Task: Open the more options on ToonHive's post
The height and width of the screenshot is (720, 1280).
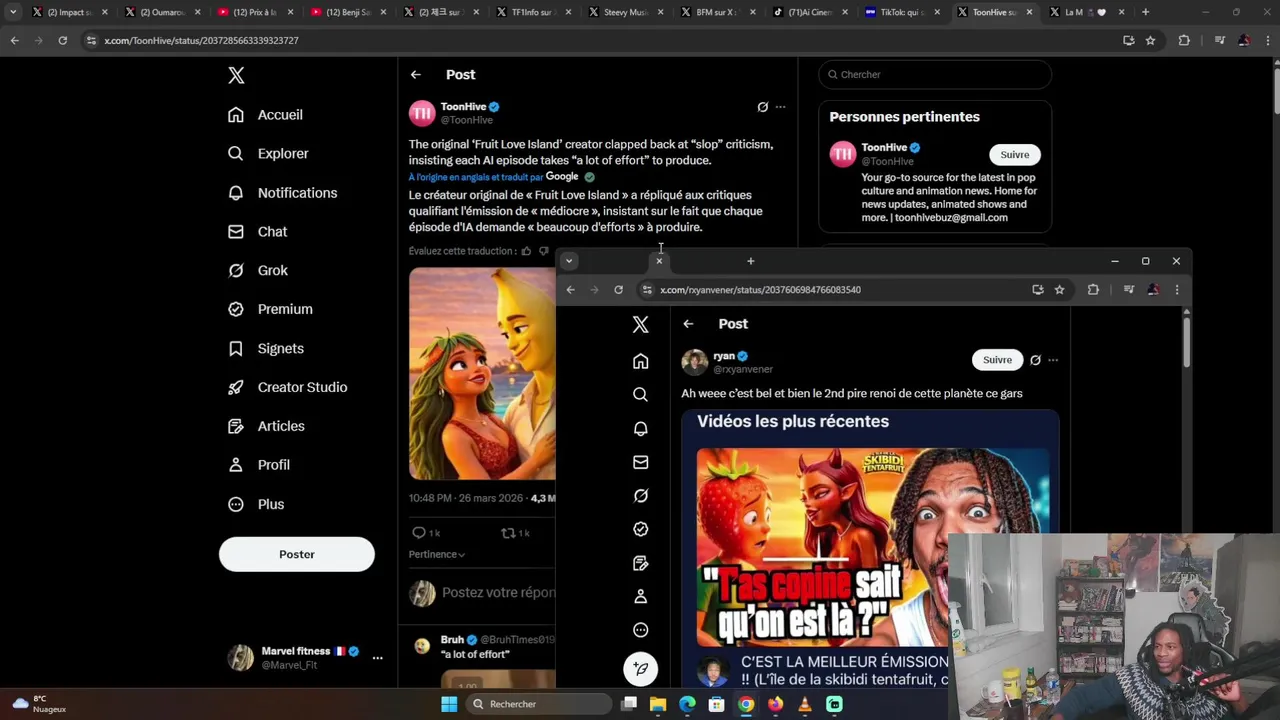Action: [780, 107]
